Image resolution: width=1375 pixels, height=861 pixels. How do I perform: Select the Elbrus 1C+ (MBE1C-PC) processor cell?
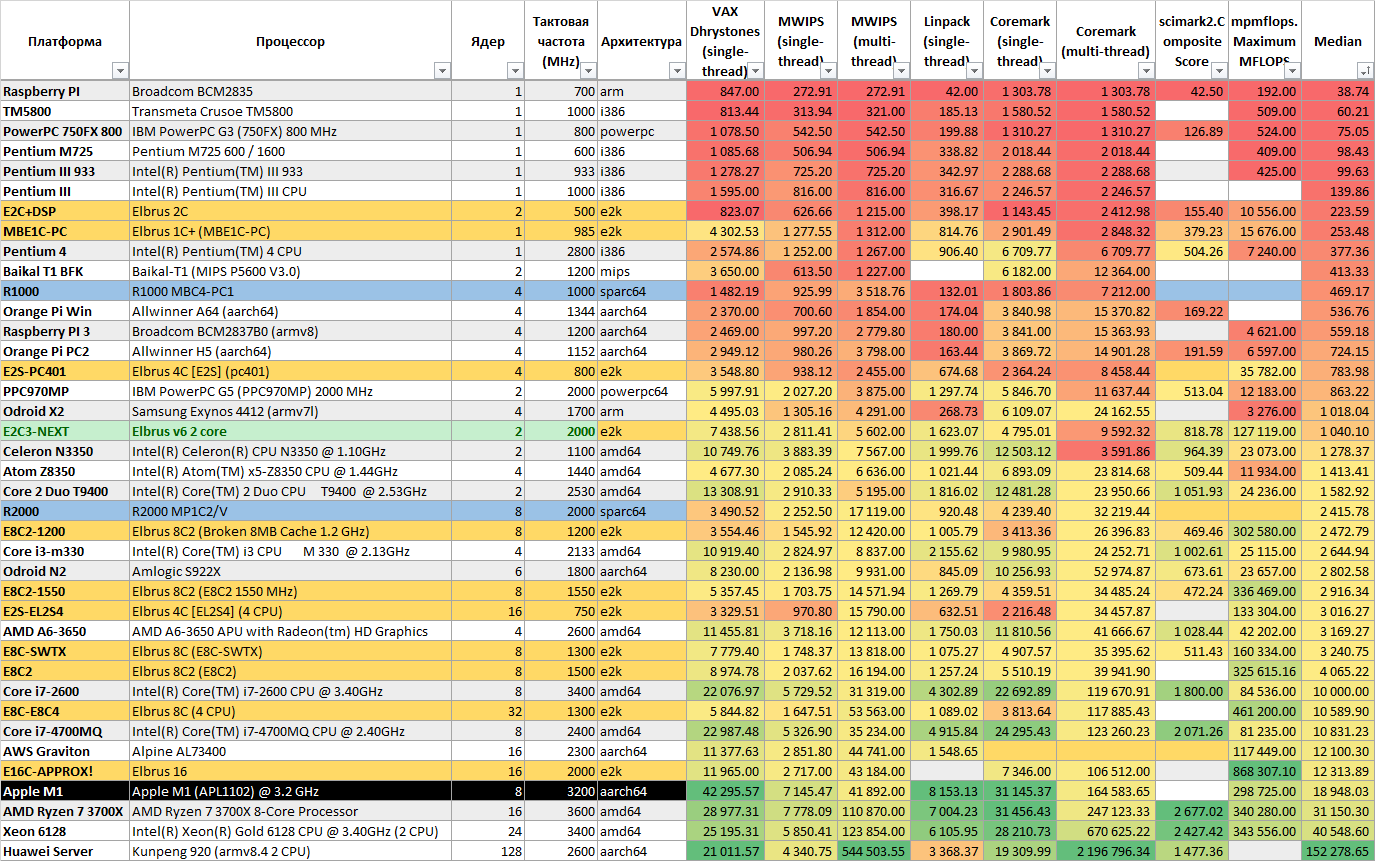(x=290, y=231)
